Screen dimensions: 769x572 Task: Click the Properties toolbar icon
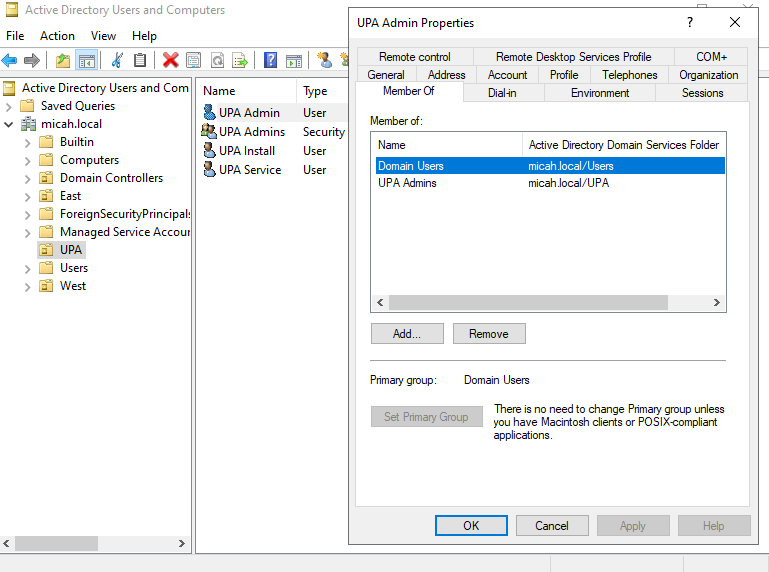point(193,61)
